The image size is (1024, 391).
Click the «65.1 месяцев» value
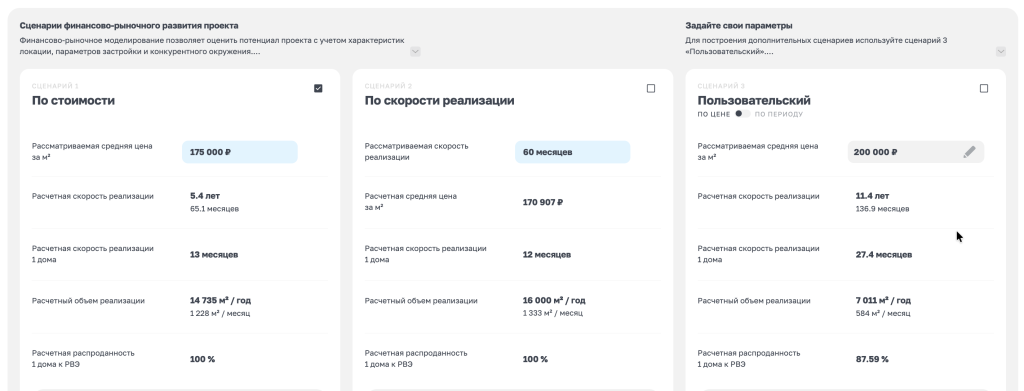pyautogui.click(x=214, y=209)
